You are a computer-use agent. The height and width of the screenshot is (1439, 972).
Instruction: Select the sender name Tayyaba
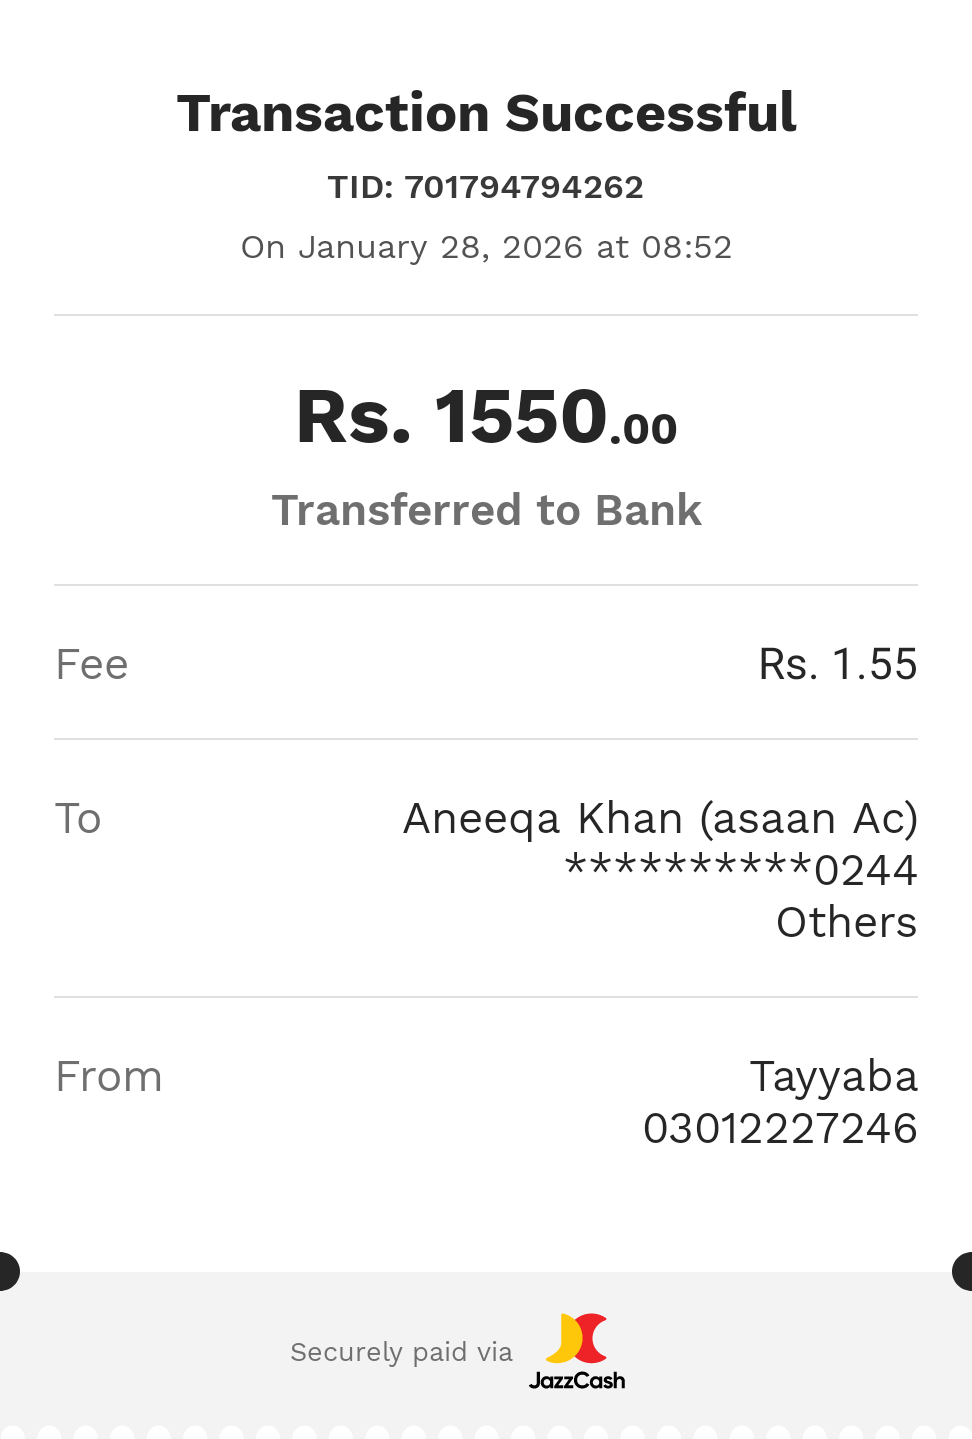[833, 1077]
